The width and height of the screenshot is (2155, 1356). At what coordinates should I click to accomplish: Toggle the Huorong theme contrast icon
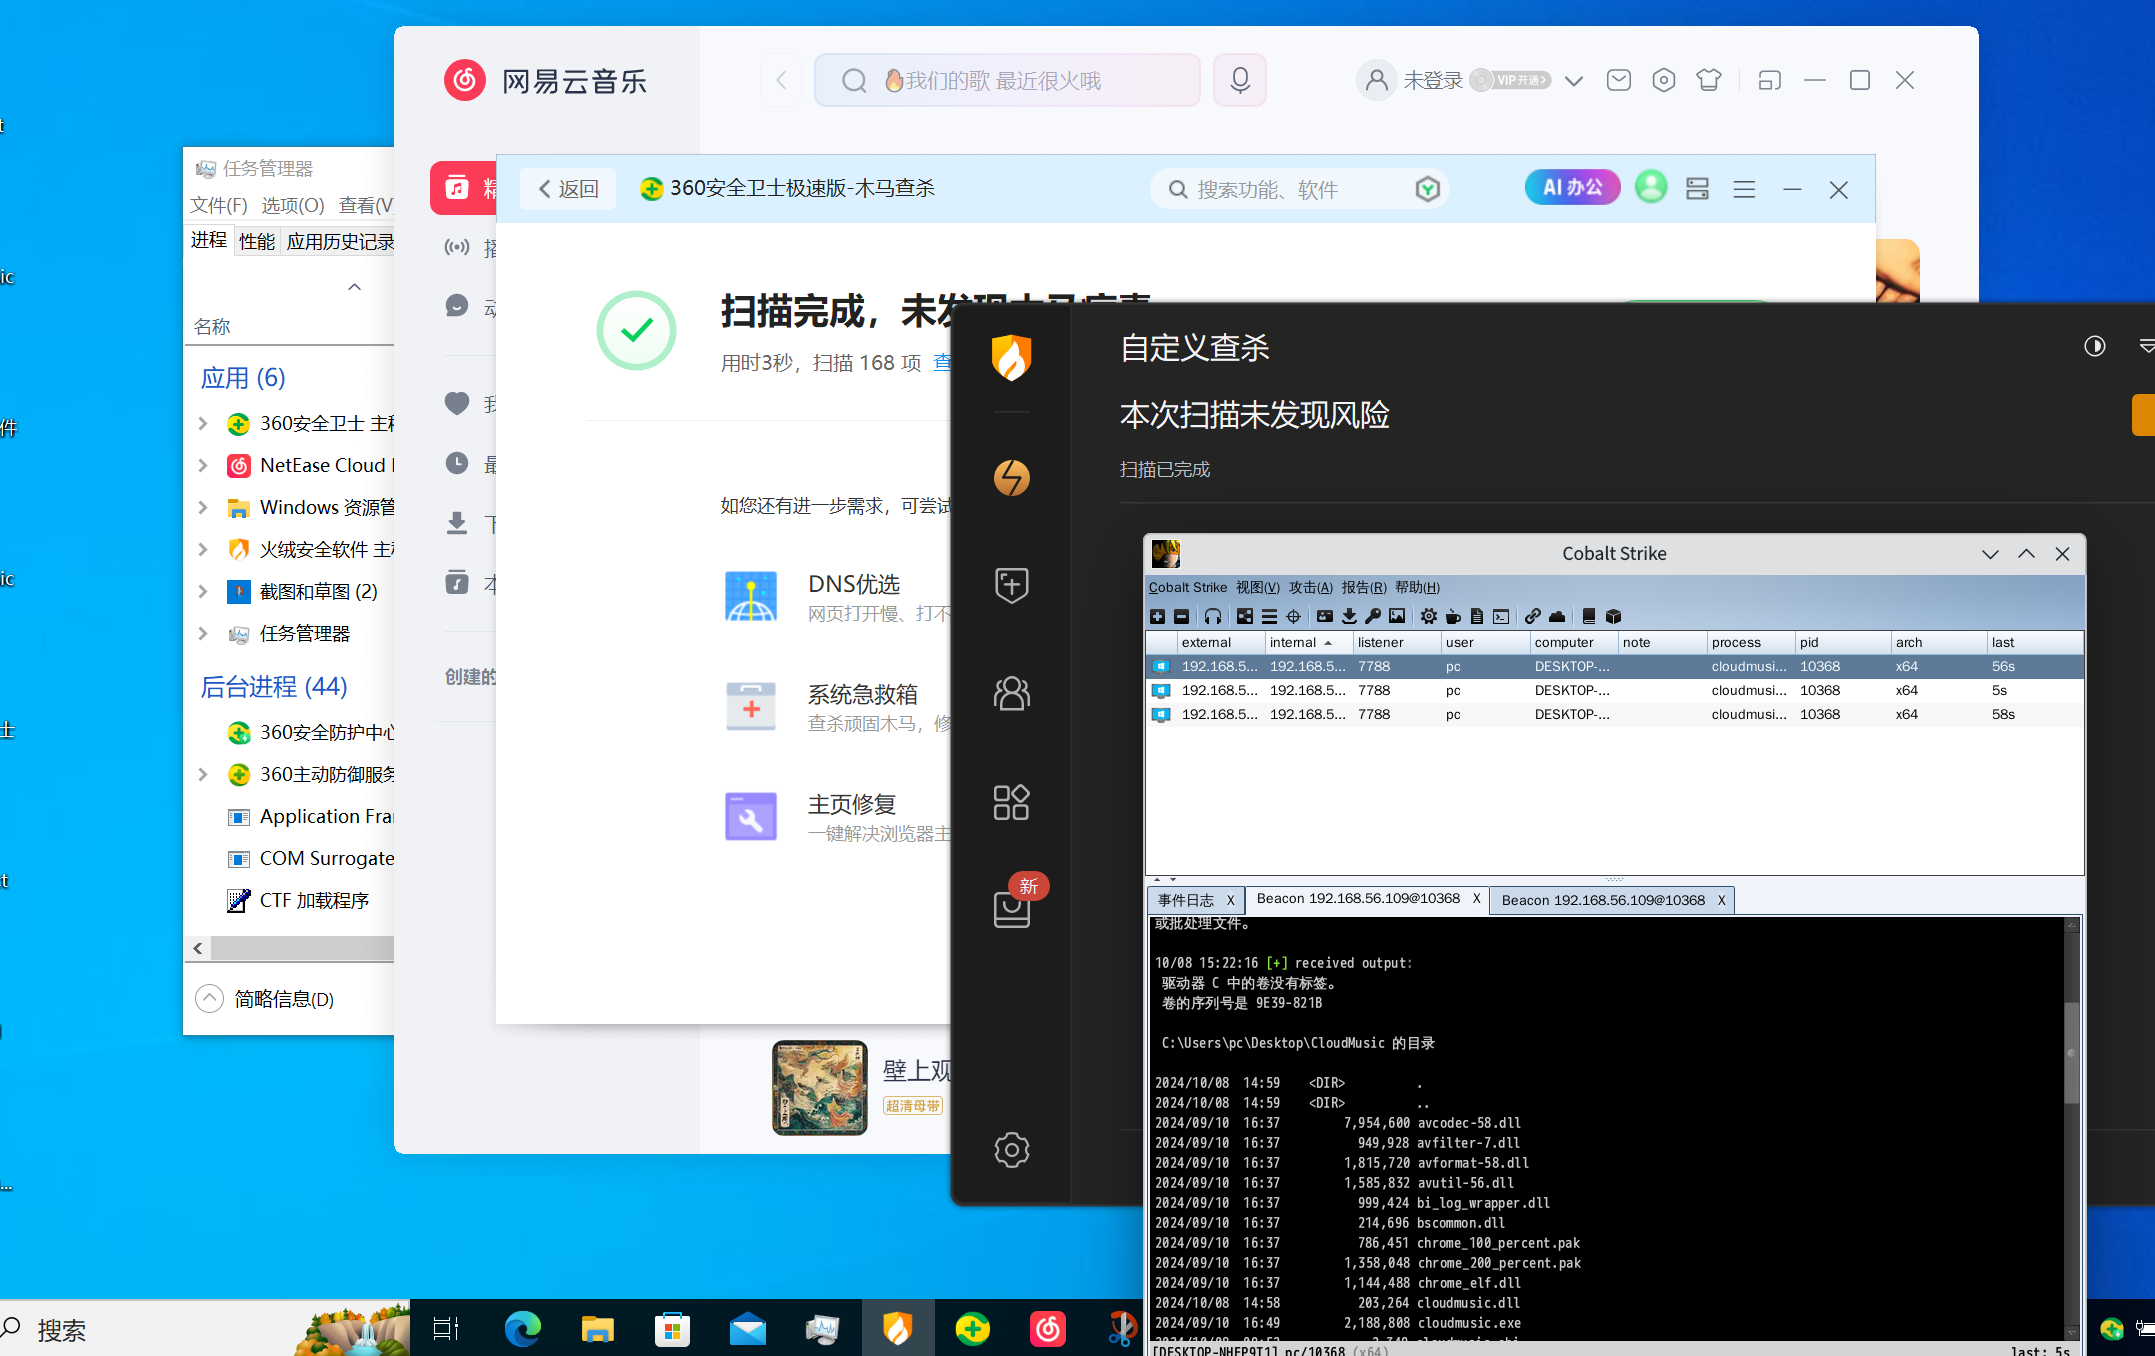pos(2094,346)
